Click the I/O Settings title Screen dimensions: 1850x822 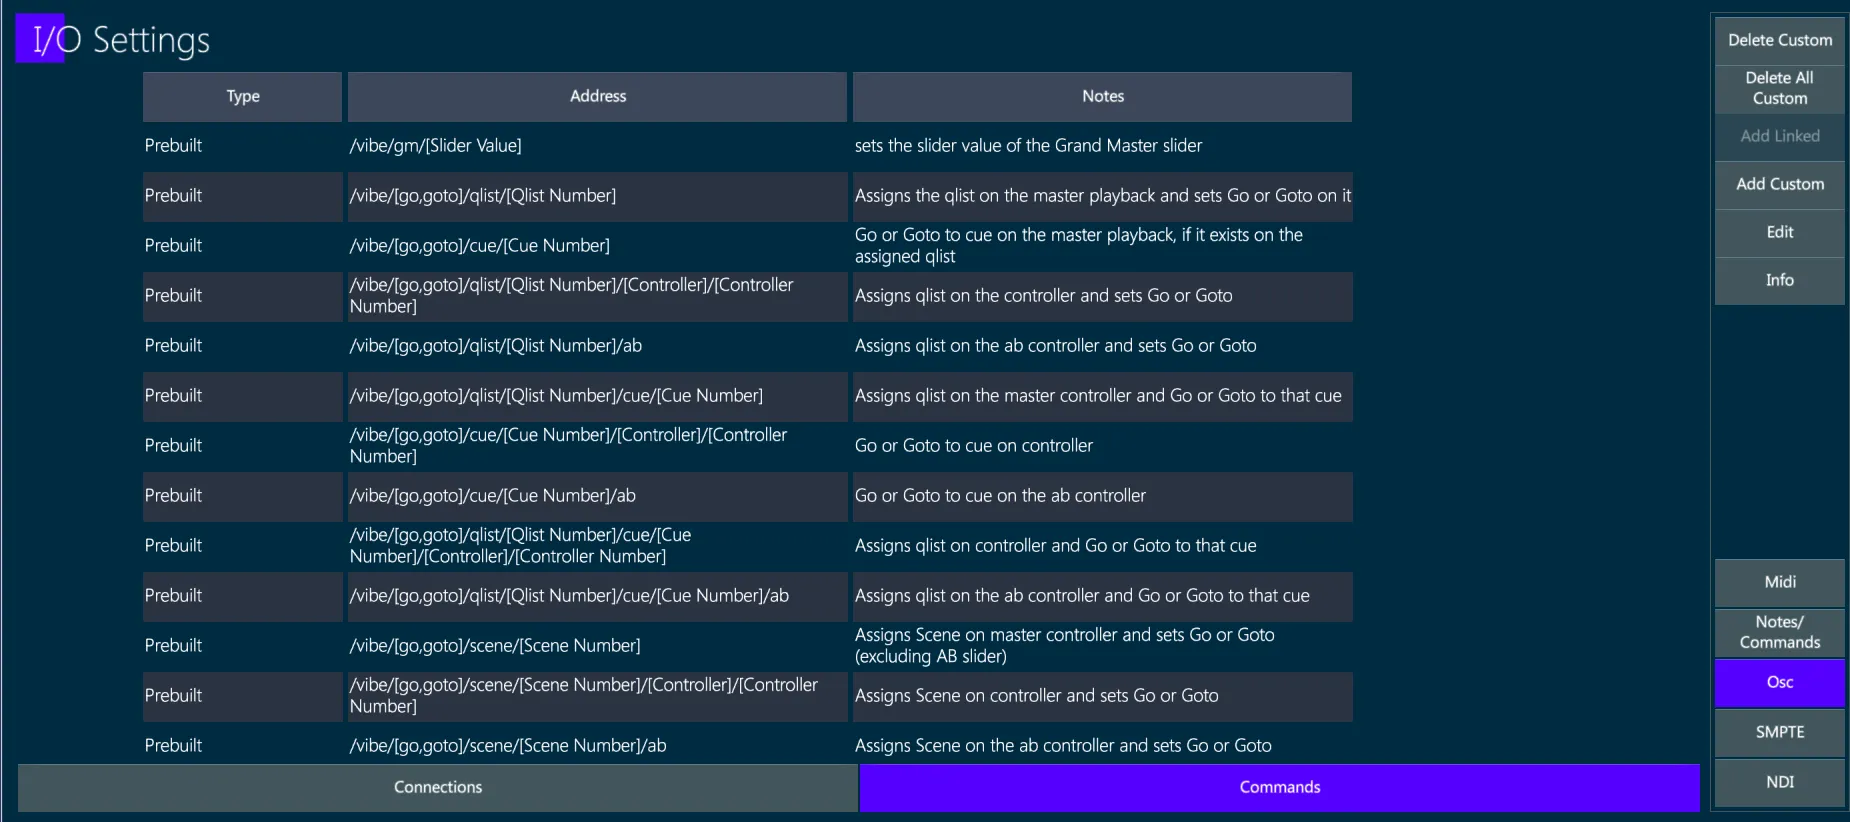click(120, 40)
